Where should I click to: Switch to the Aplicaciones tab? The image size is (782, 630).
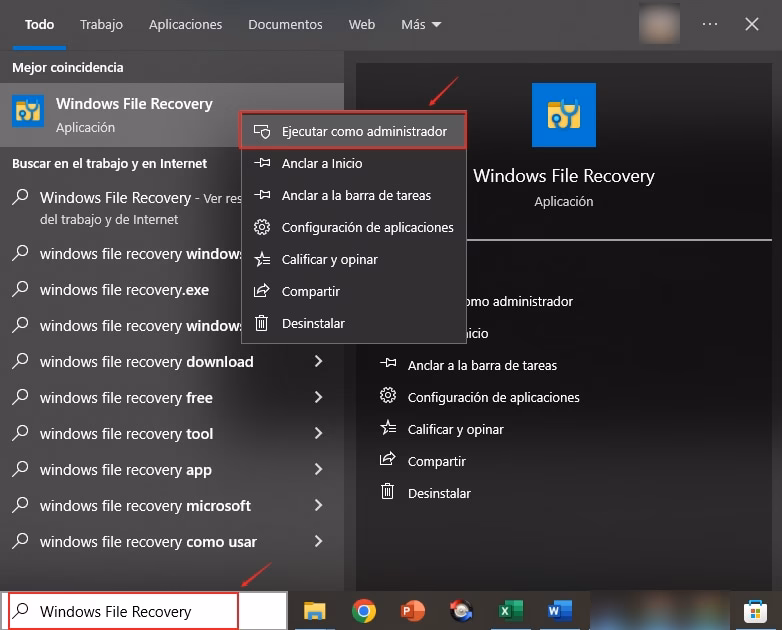click(186, 24)
